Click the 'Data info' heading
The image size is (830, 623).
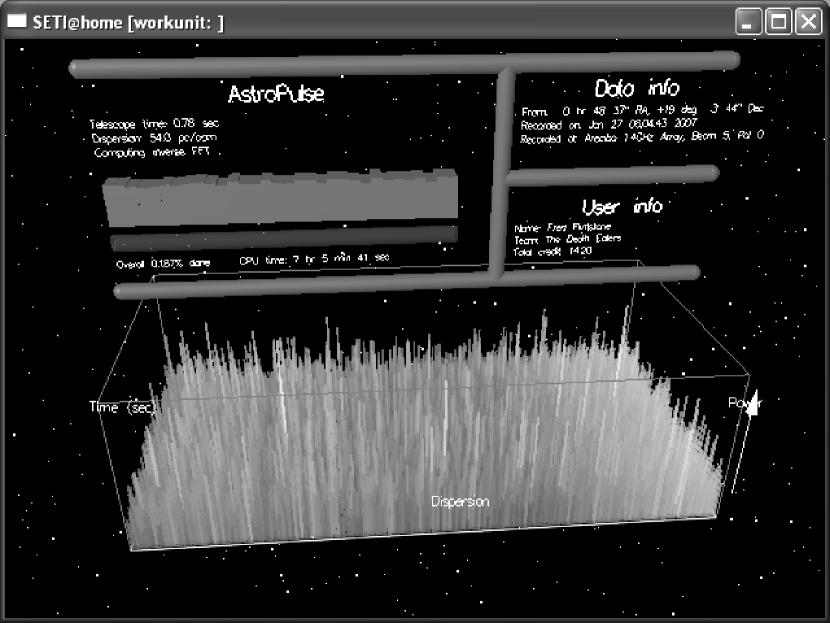click(637, 88)
